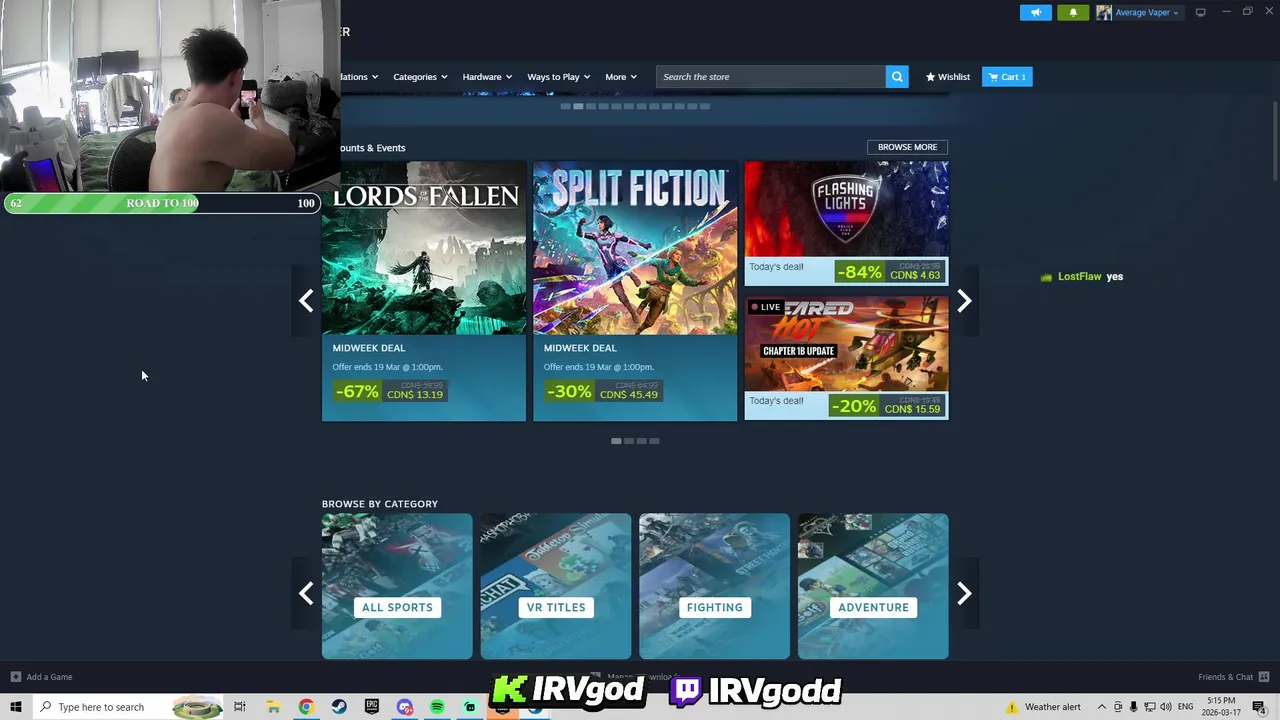Open Windows notification center icon

point(1259,707)
